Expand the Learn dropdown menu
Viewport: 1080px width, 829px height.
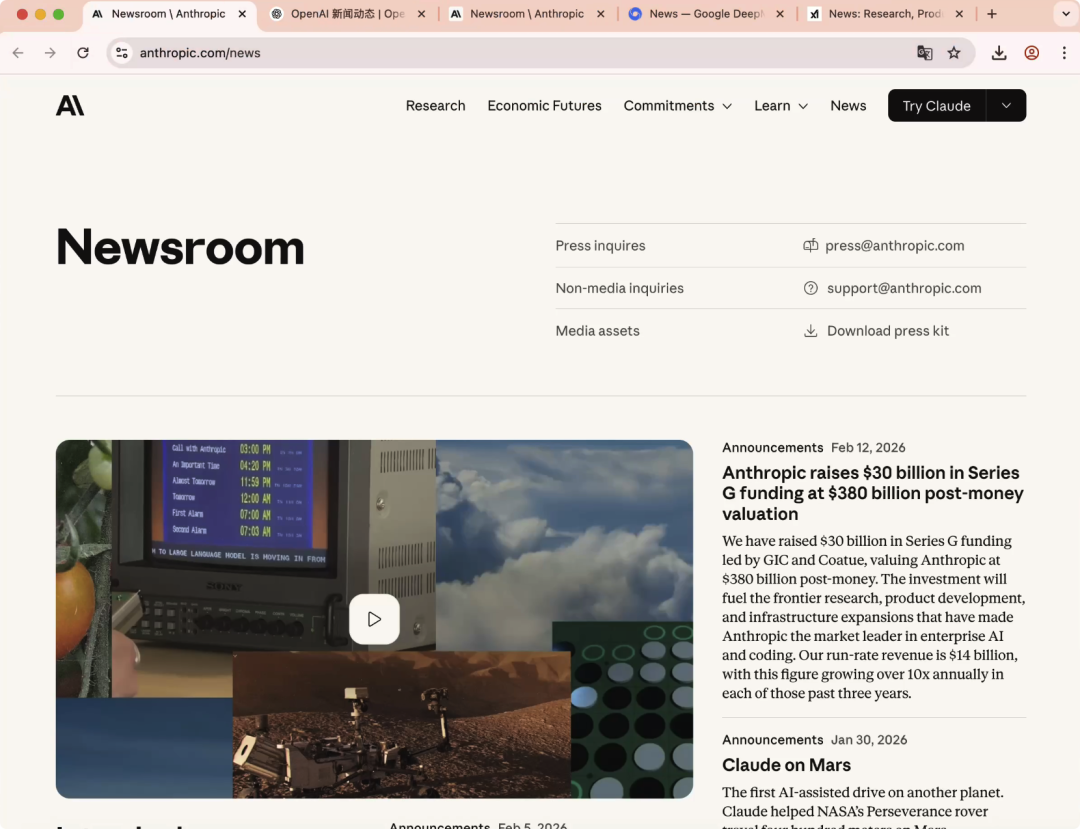click(x=780, y=106)
